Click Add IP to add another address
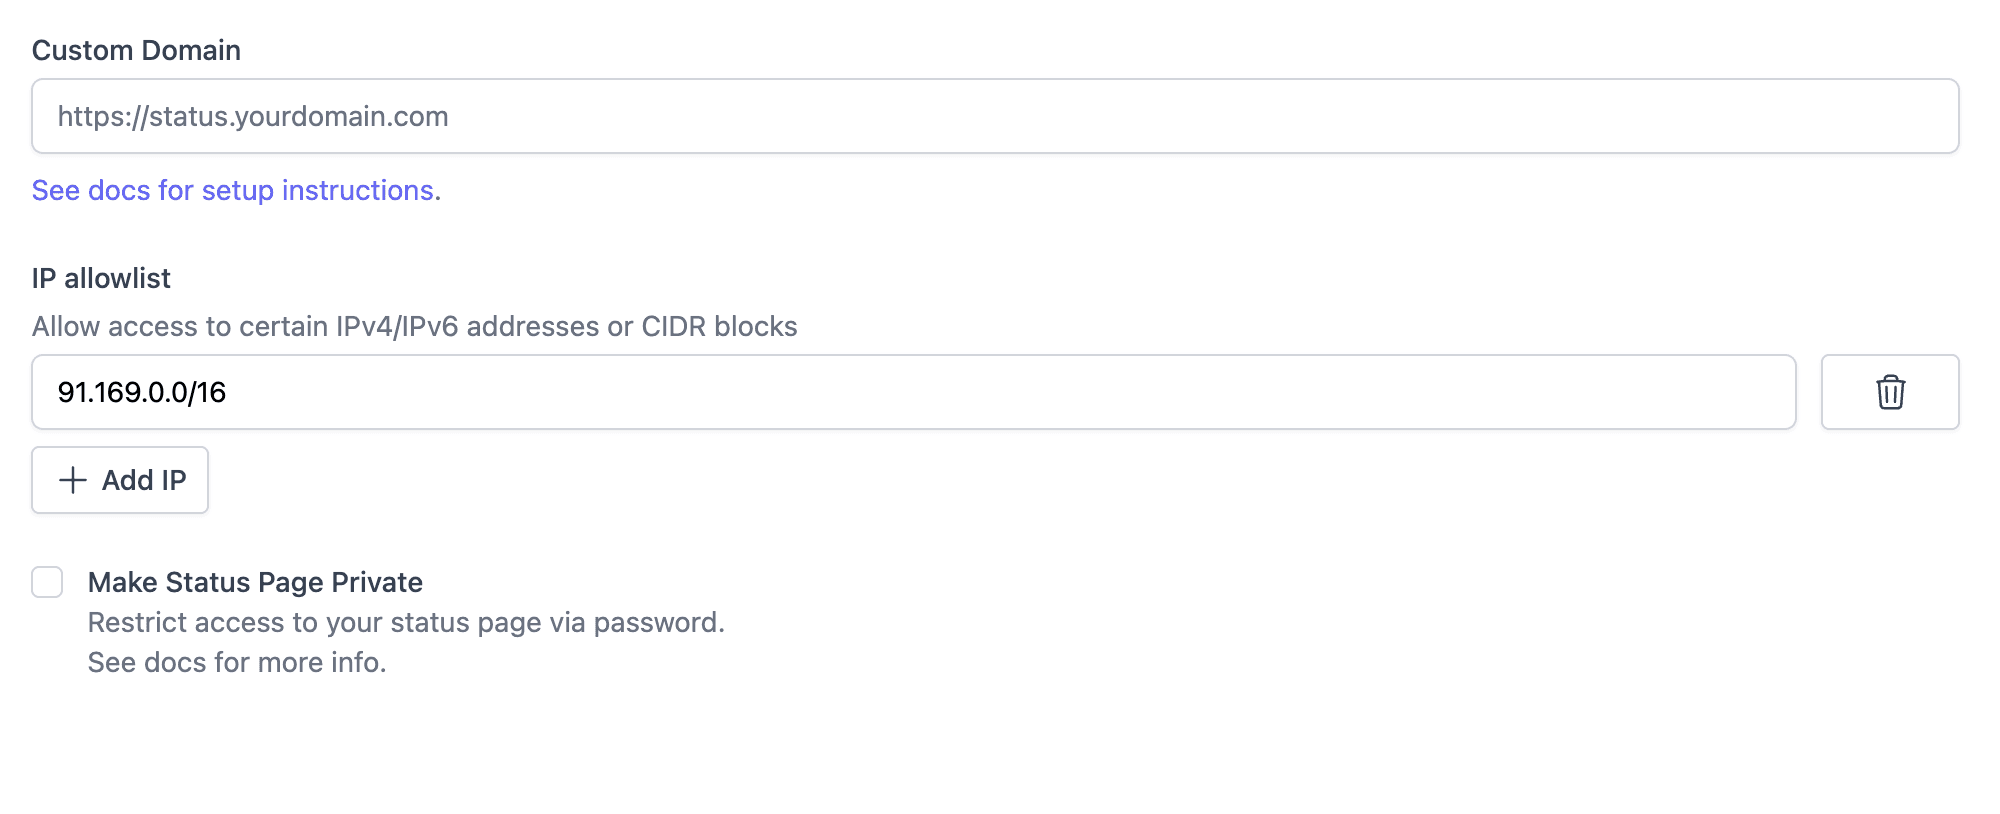 (119, 480)
